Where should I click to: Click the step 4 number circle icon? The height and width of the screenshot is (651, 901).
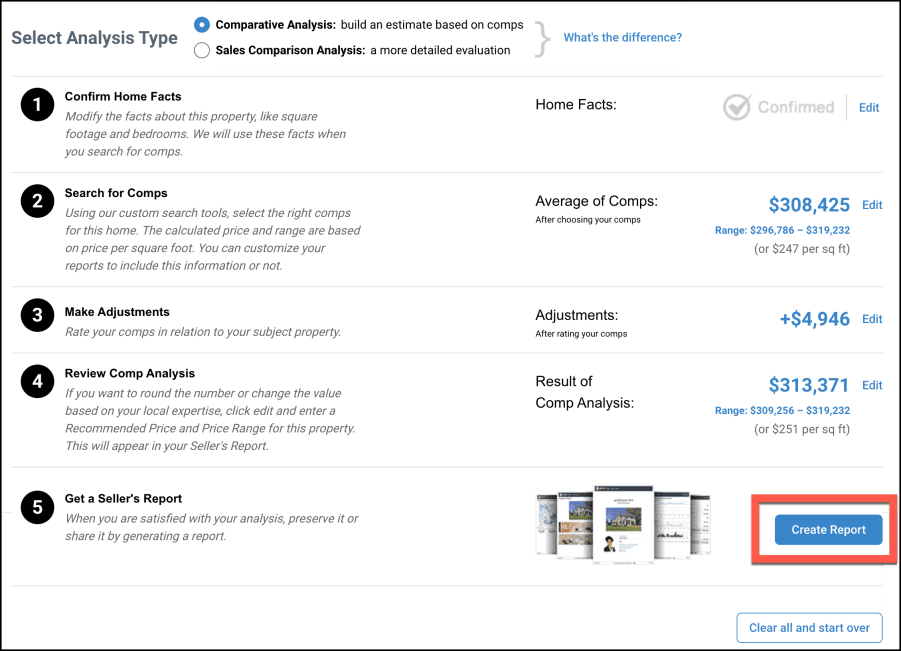click(x=36, y=383)
